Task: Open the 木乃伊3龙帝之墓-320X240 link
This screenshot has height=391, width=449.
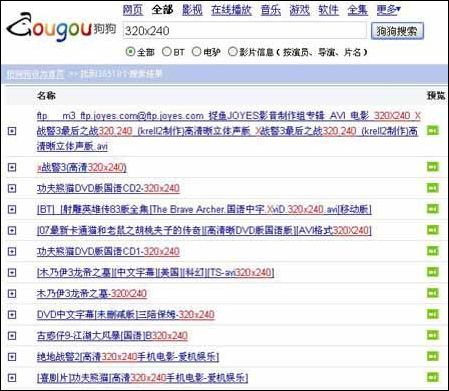Action: click(92, 294)
